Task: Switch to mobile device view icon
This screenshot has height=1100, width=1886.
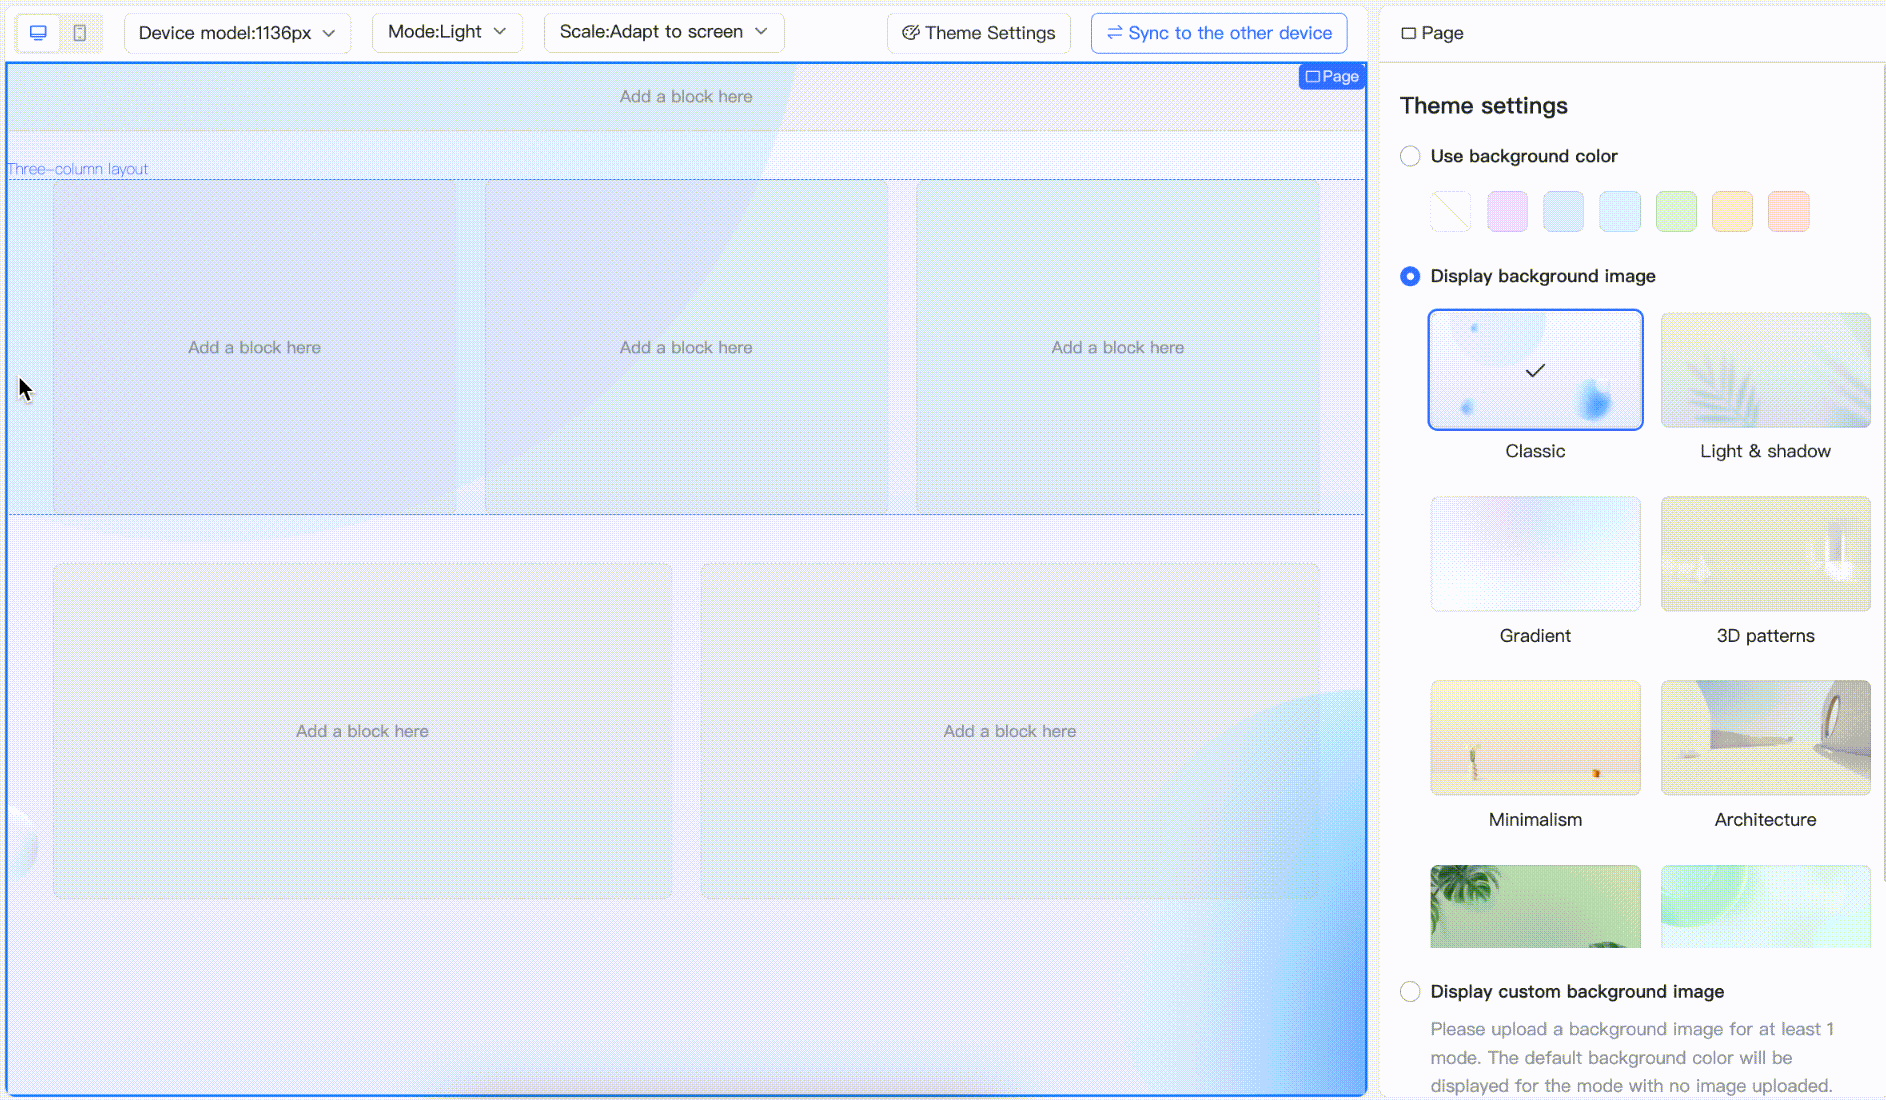Action: coord(80,33)
